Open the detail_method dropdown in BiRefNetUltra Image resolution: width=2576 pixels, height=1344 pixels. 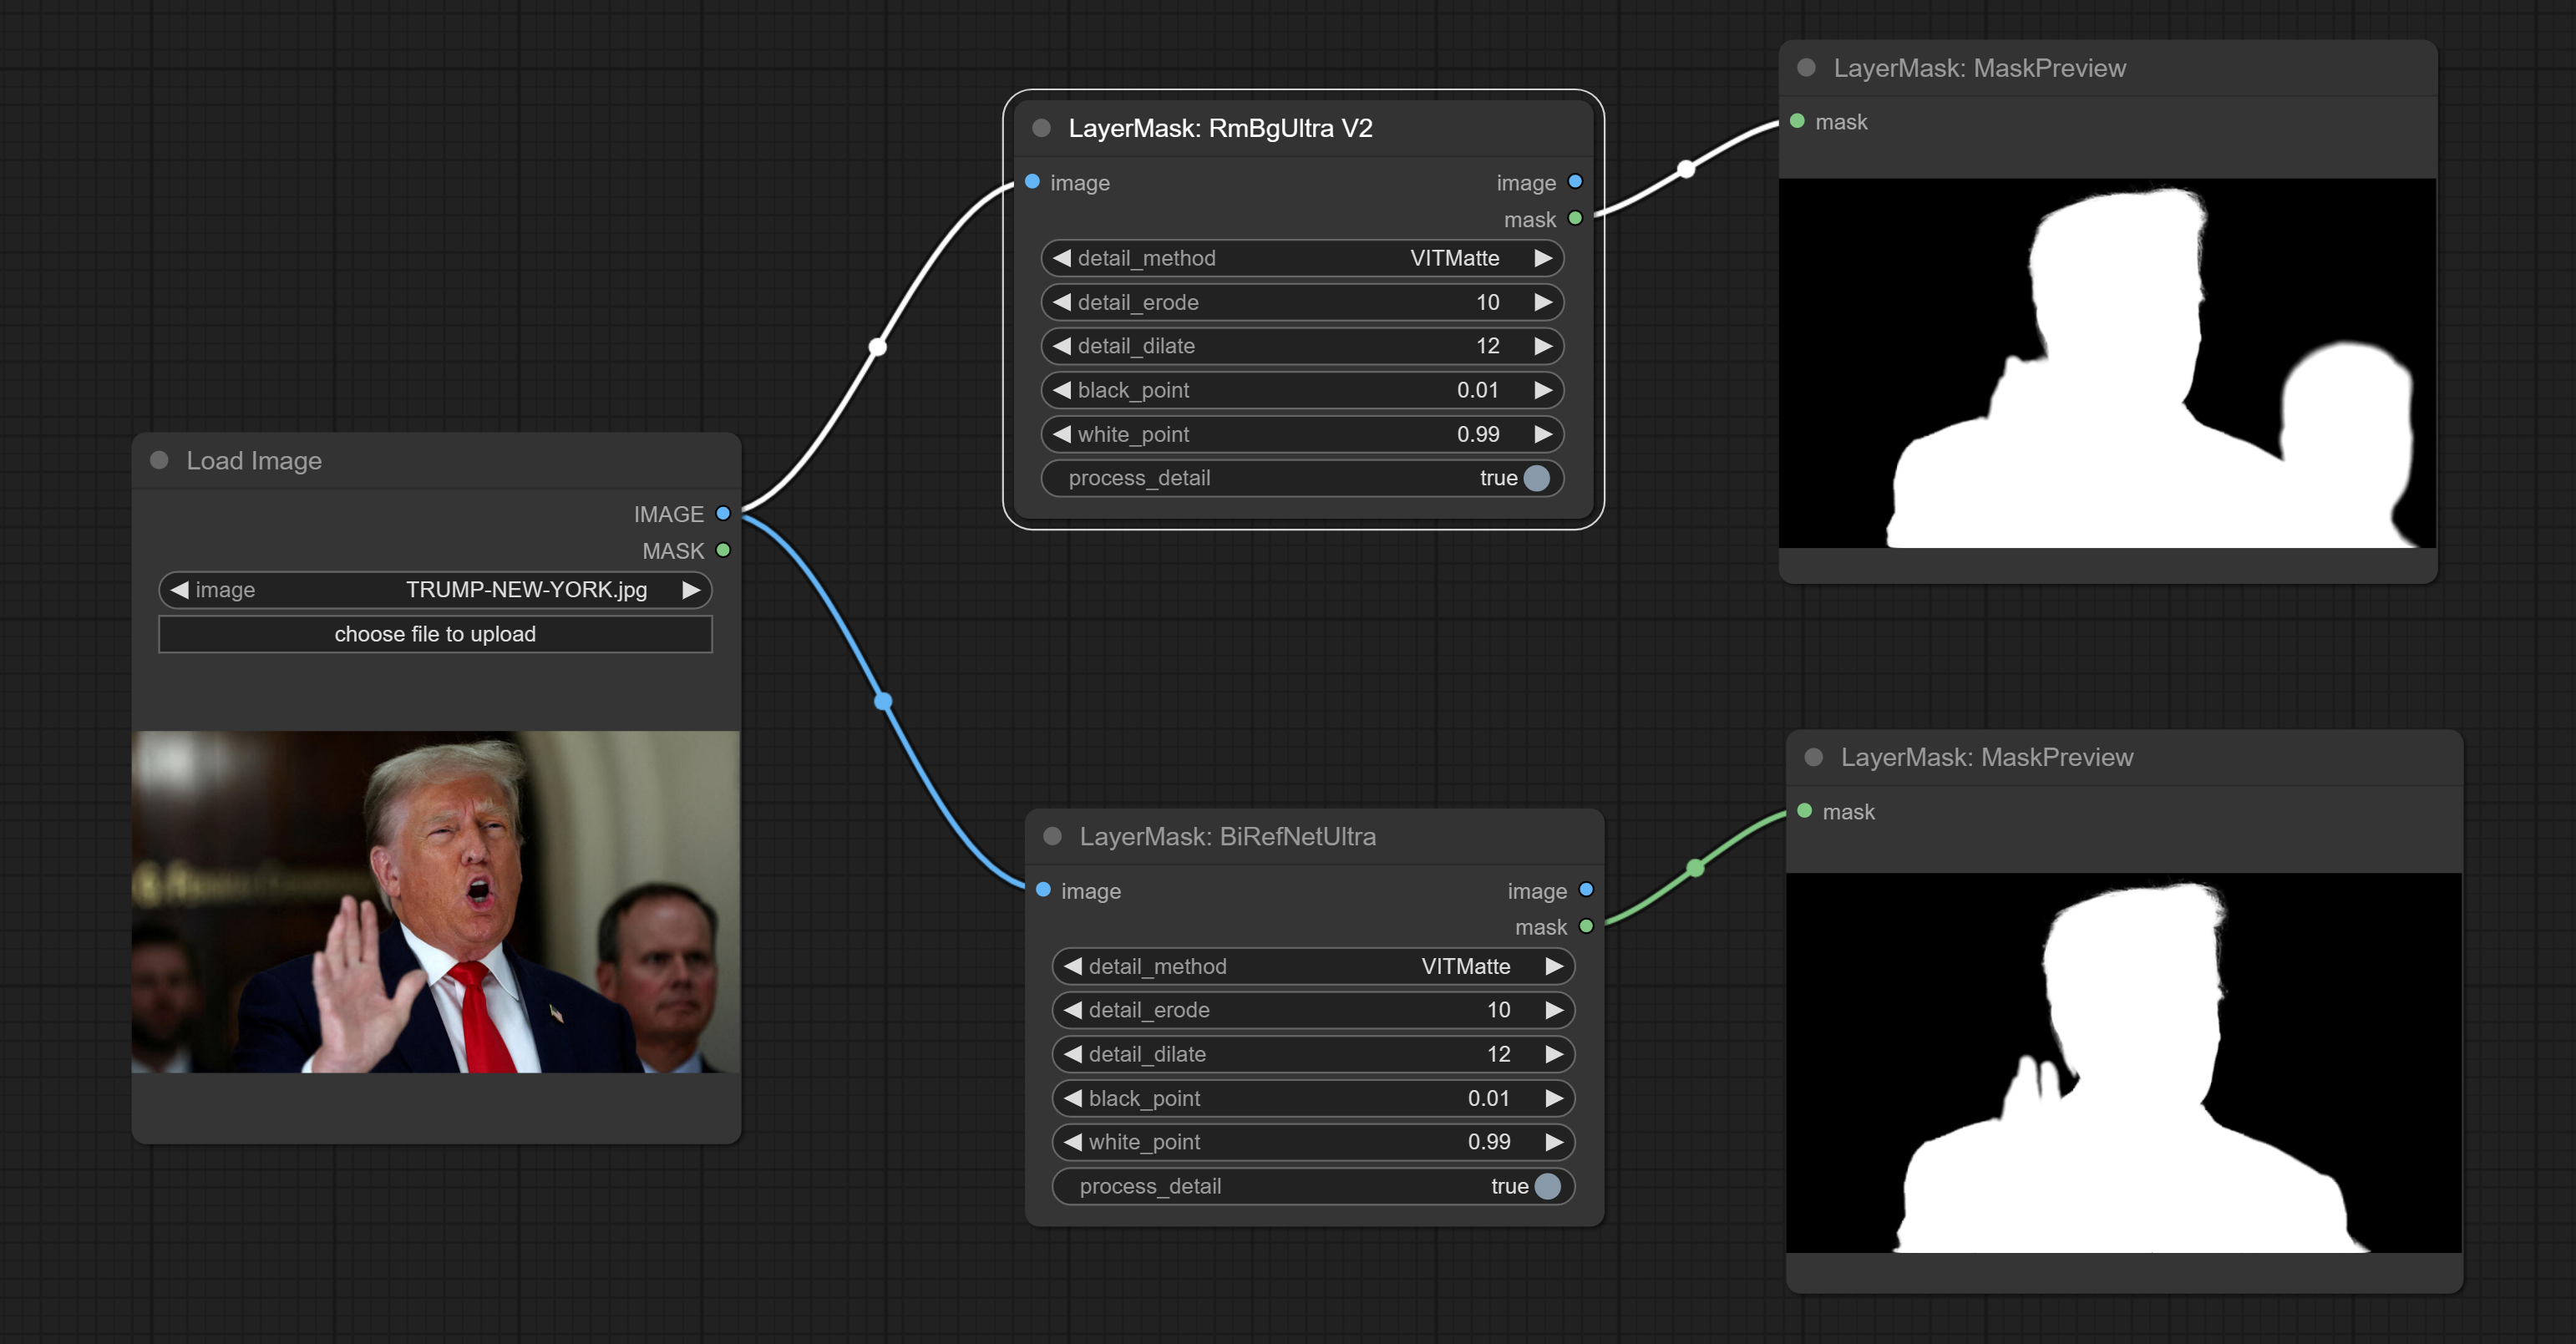[x=1312, y=966]
